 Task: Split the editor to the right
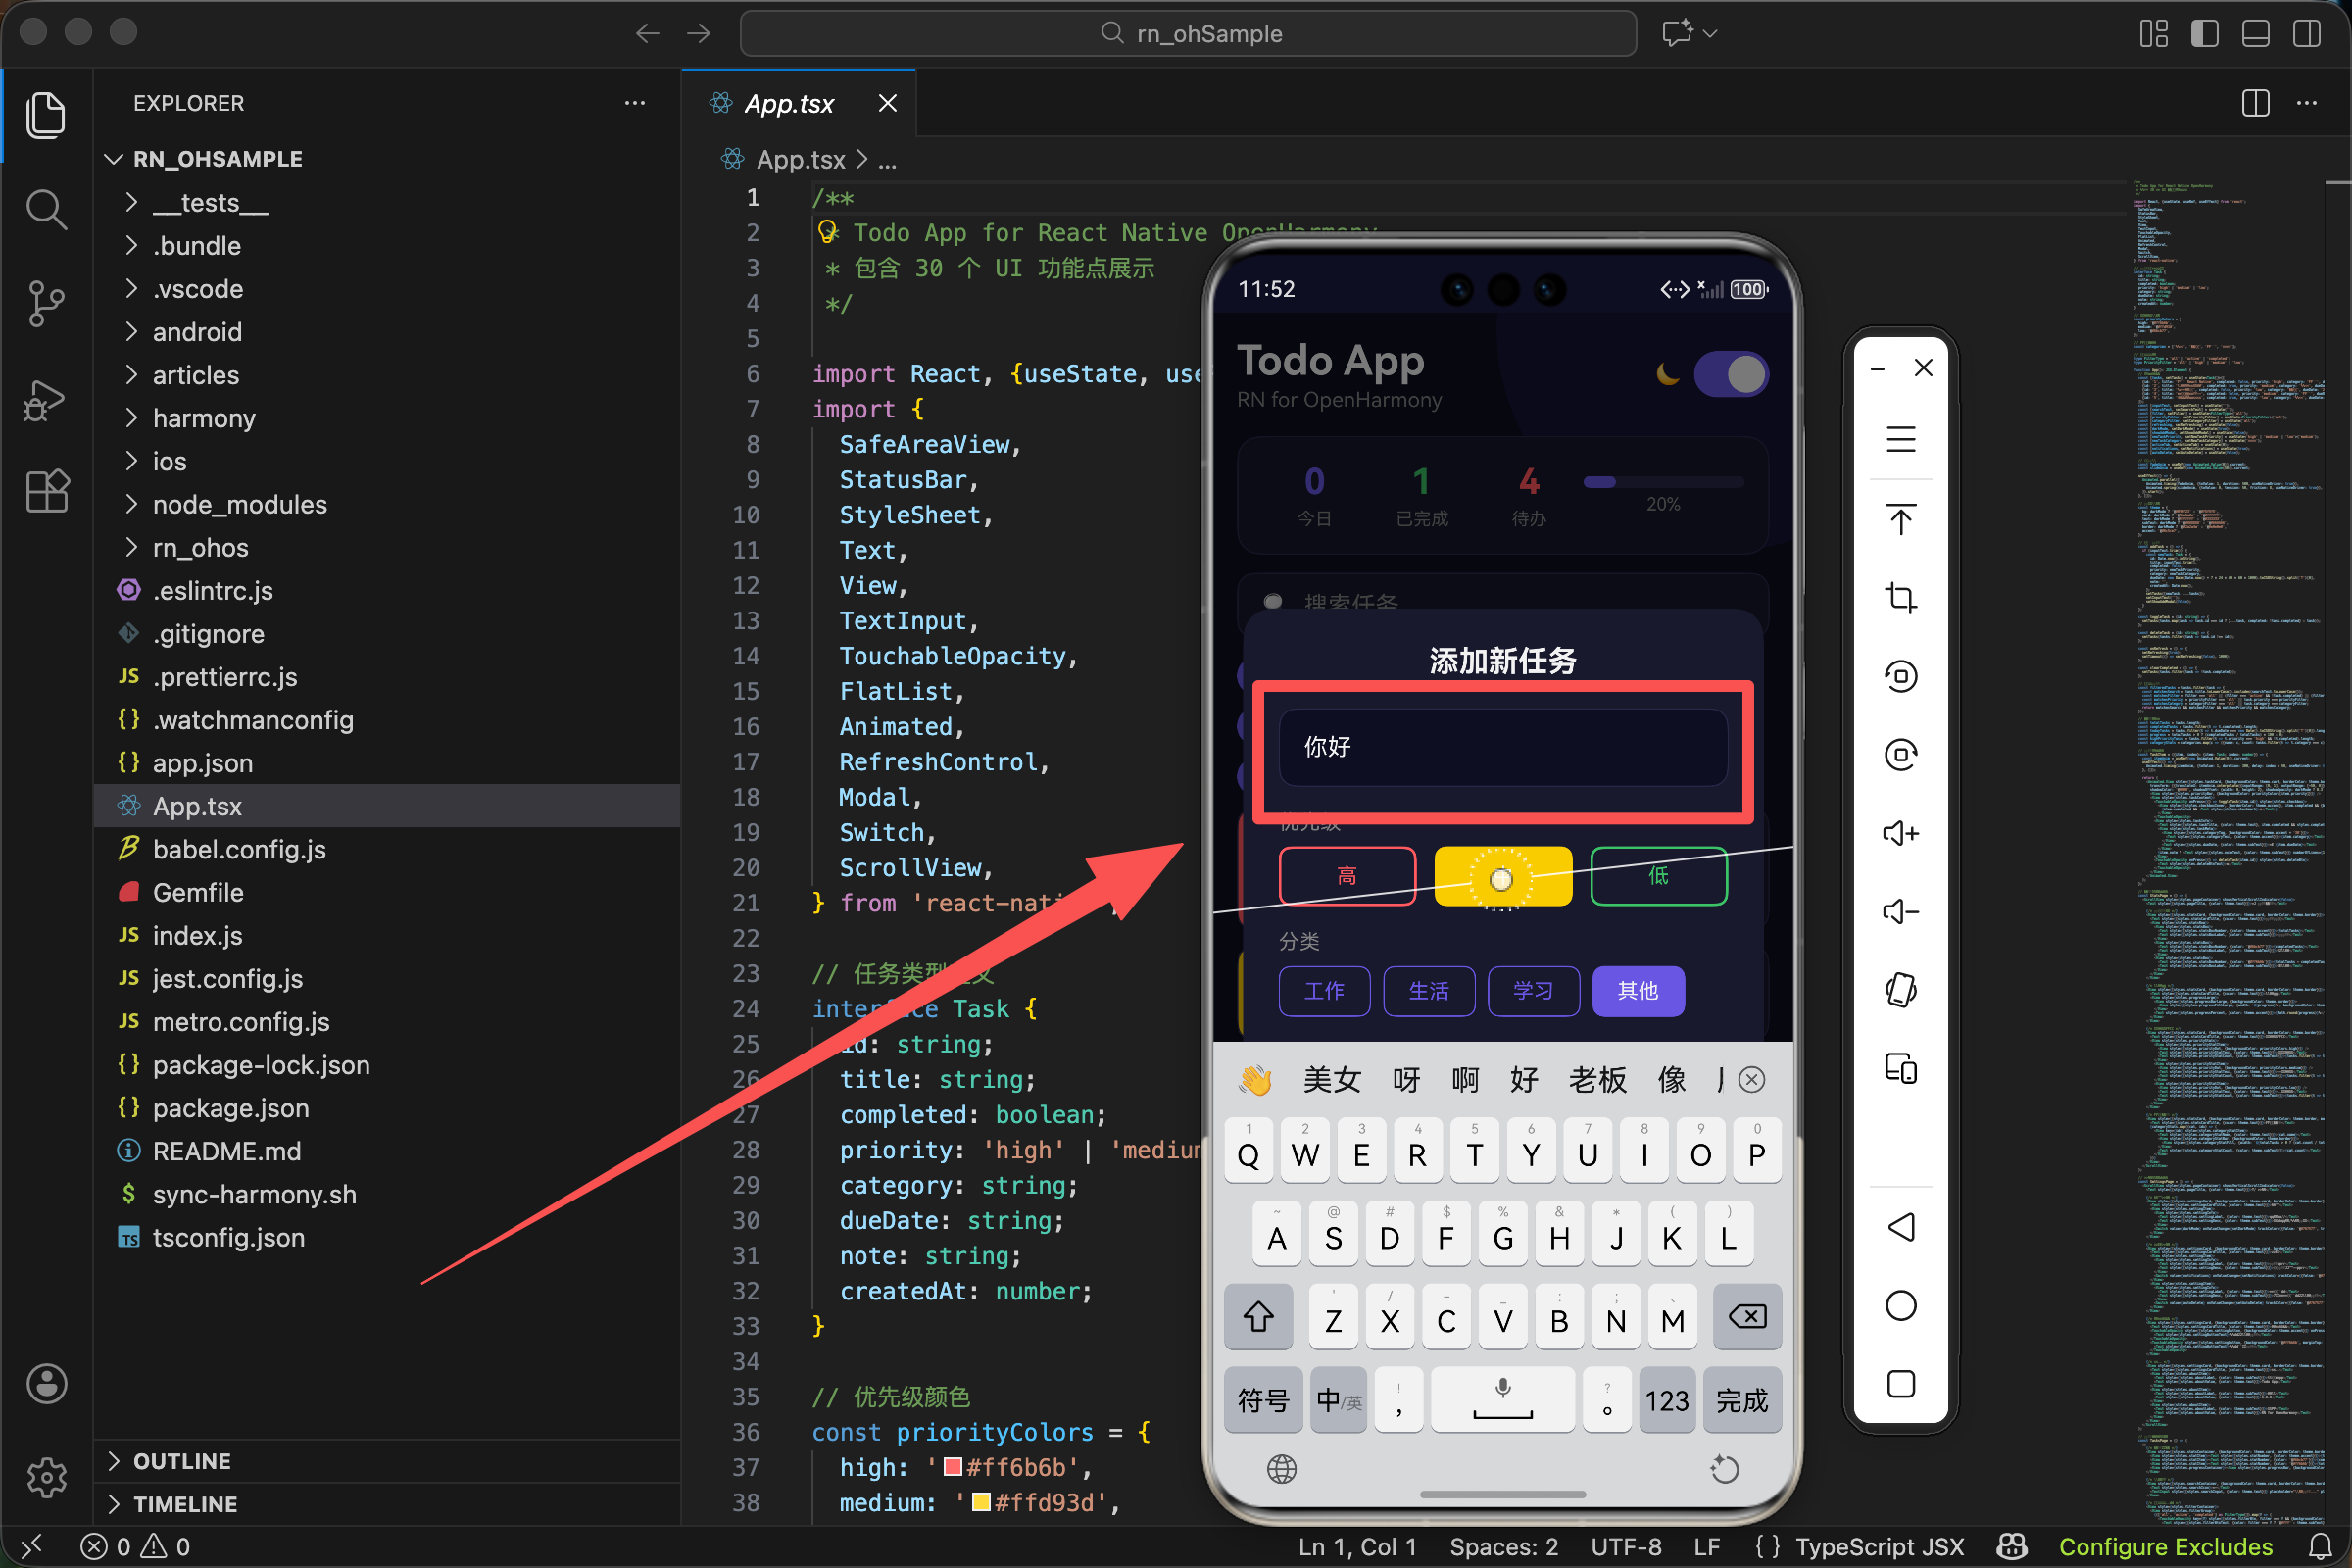click(2255, 103)
